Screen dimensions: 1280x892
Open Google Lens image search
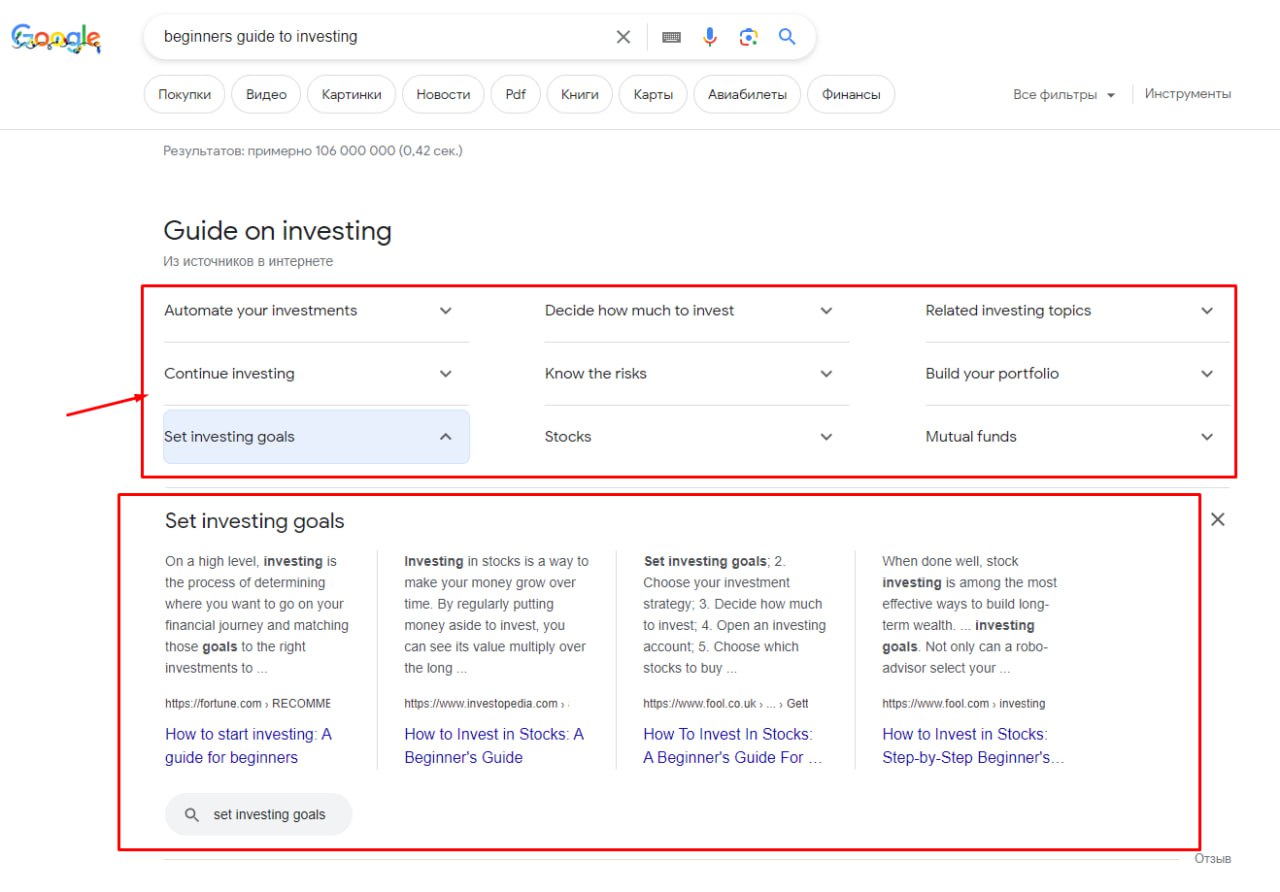click(748, 37)
